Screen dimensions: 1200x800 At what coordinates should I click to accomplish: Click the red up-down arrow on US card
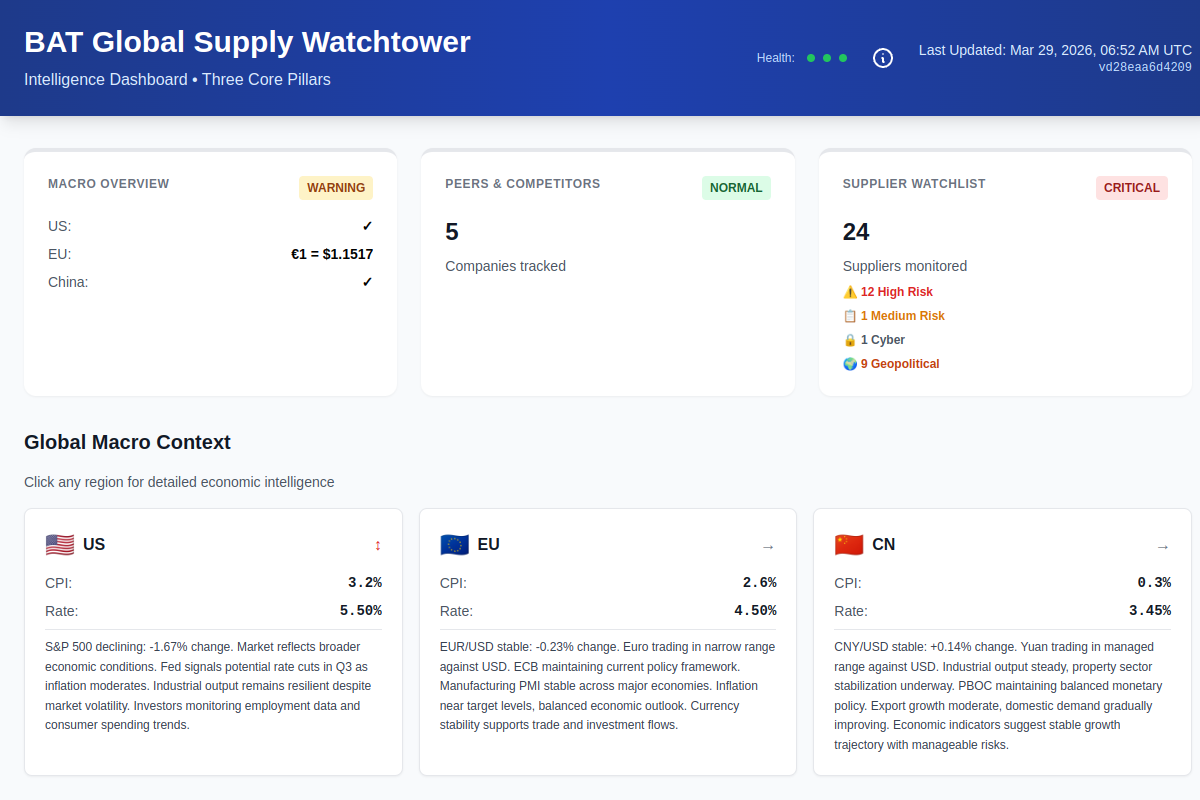click(378, 546)
